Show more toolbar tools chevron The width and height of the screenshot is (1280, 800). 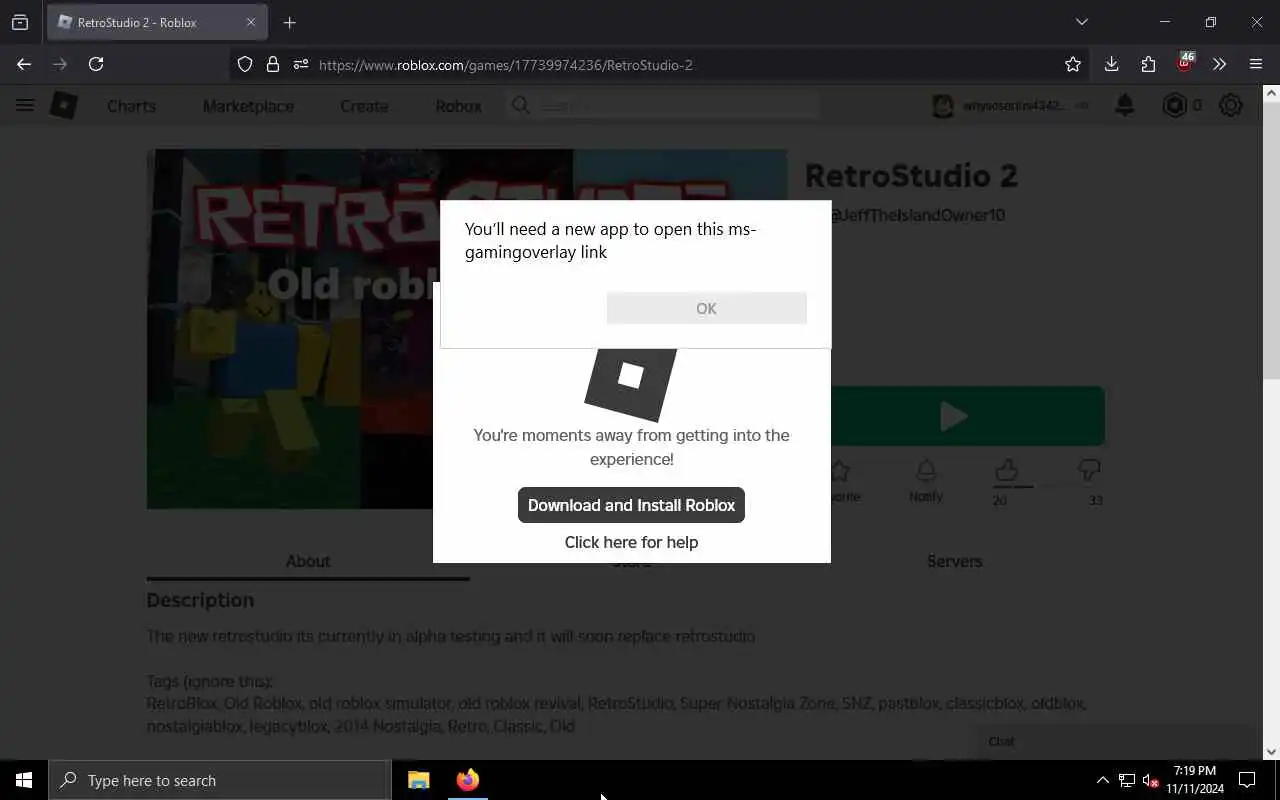pyautogui.click(x=1219, y=64)
